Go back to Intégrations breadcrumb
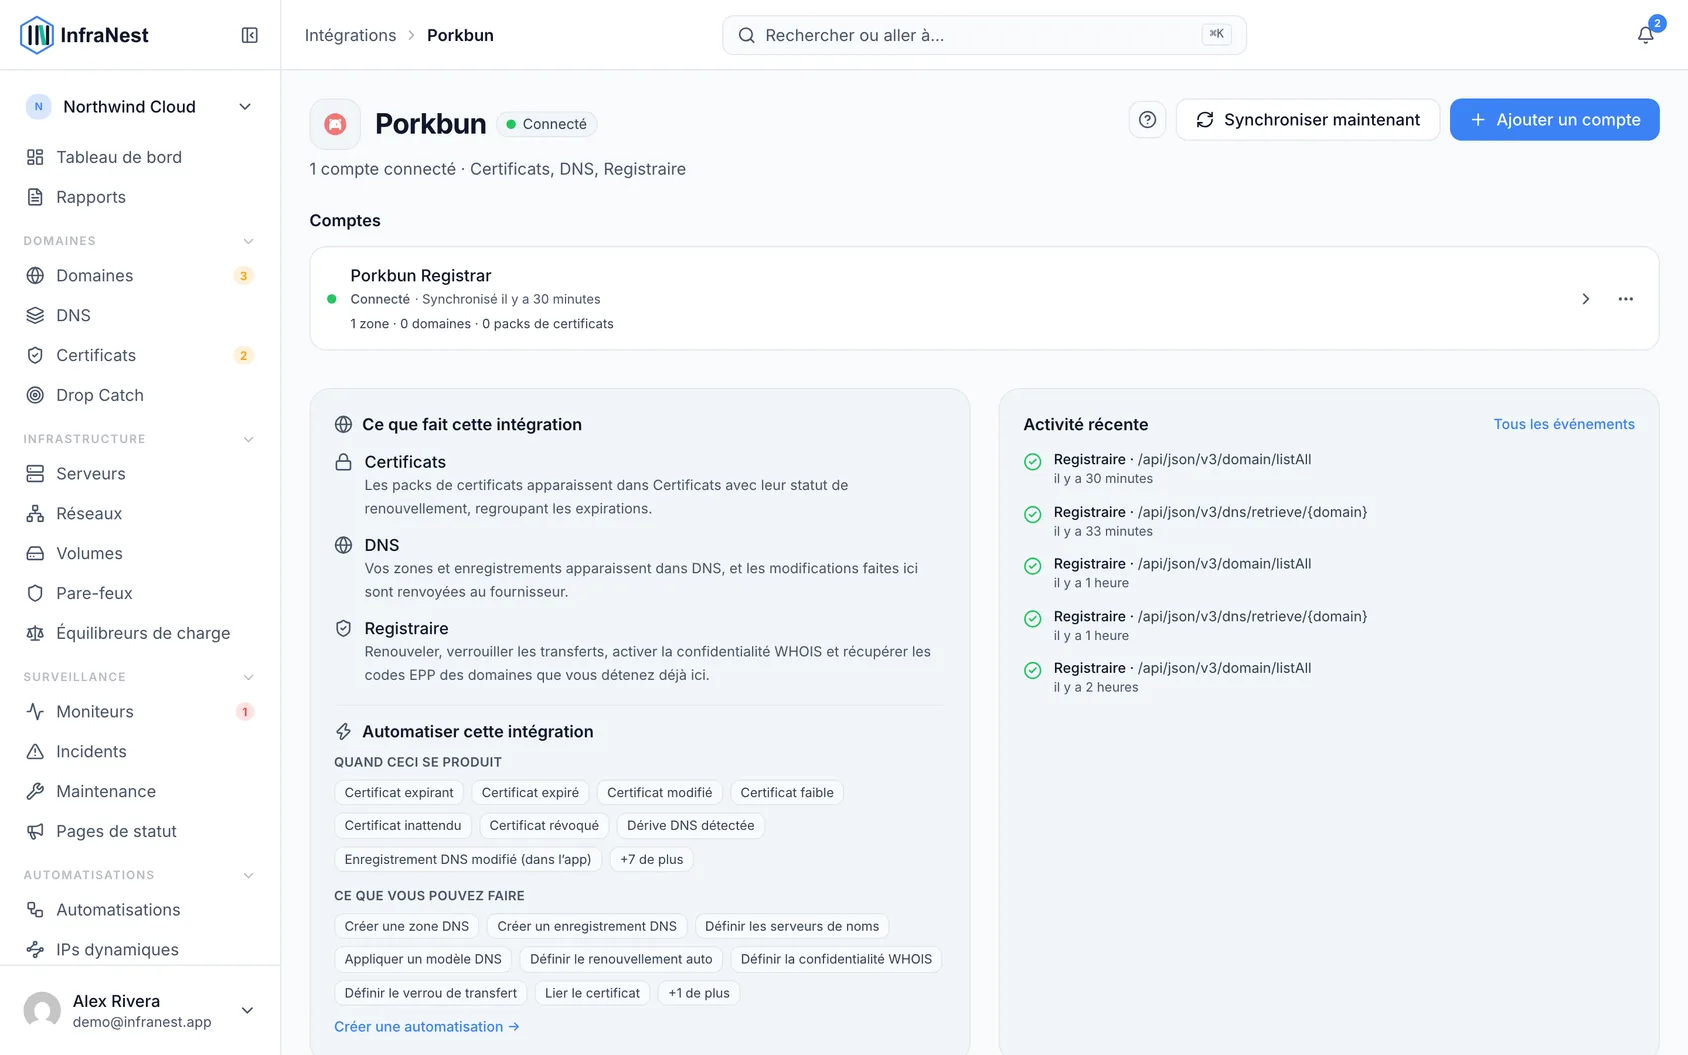Viewport: 1688px width, 1055px height. pyautogui.click(x=350, y=35)
